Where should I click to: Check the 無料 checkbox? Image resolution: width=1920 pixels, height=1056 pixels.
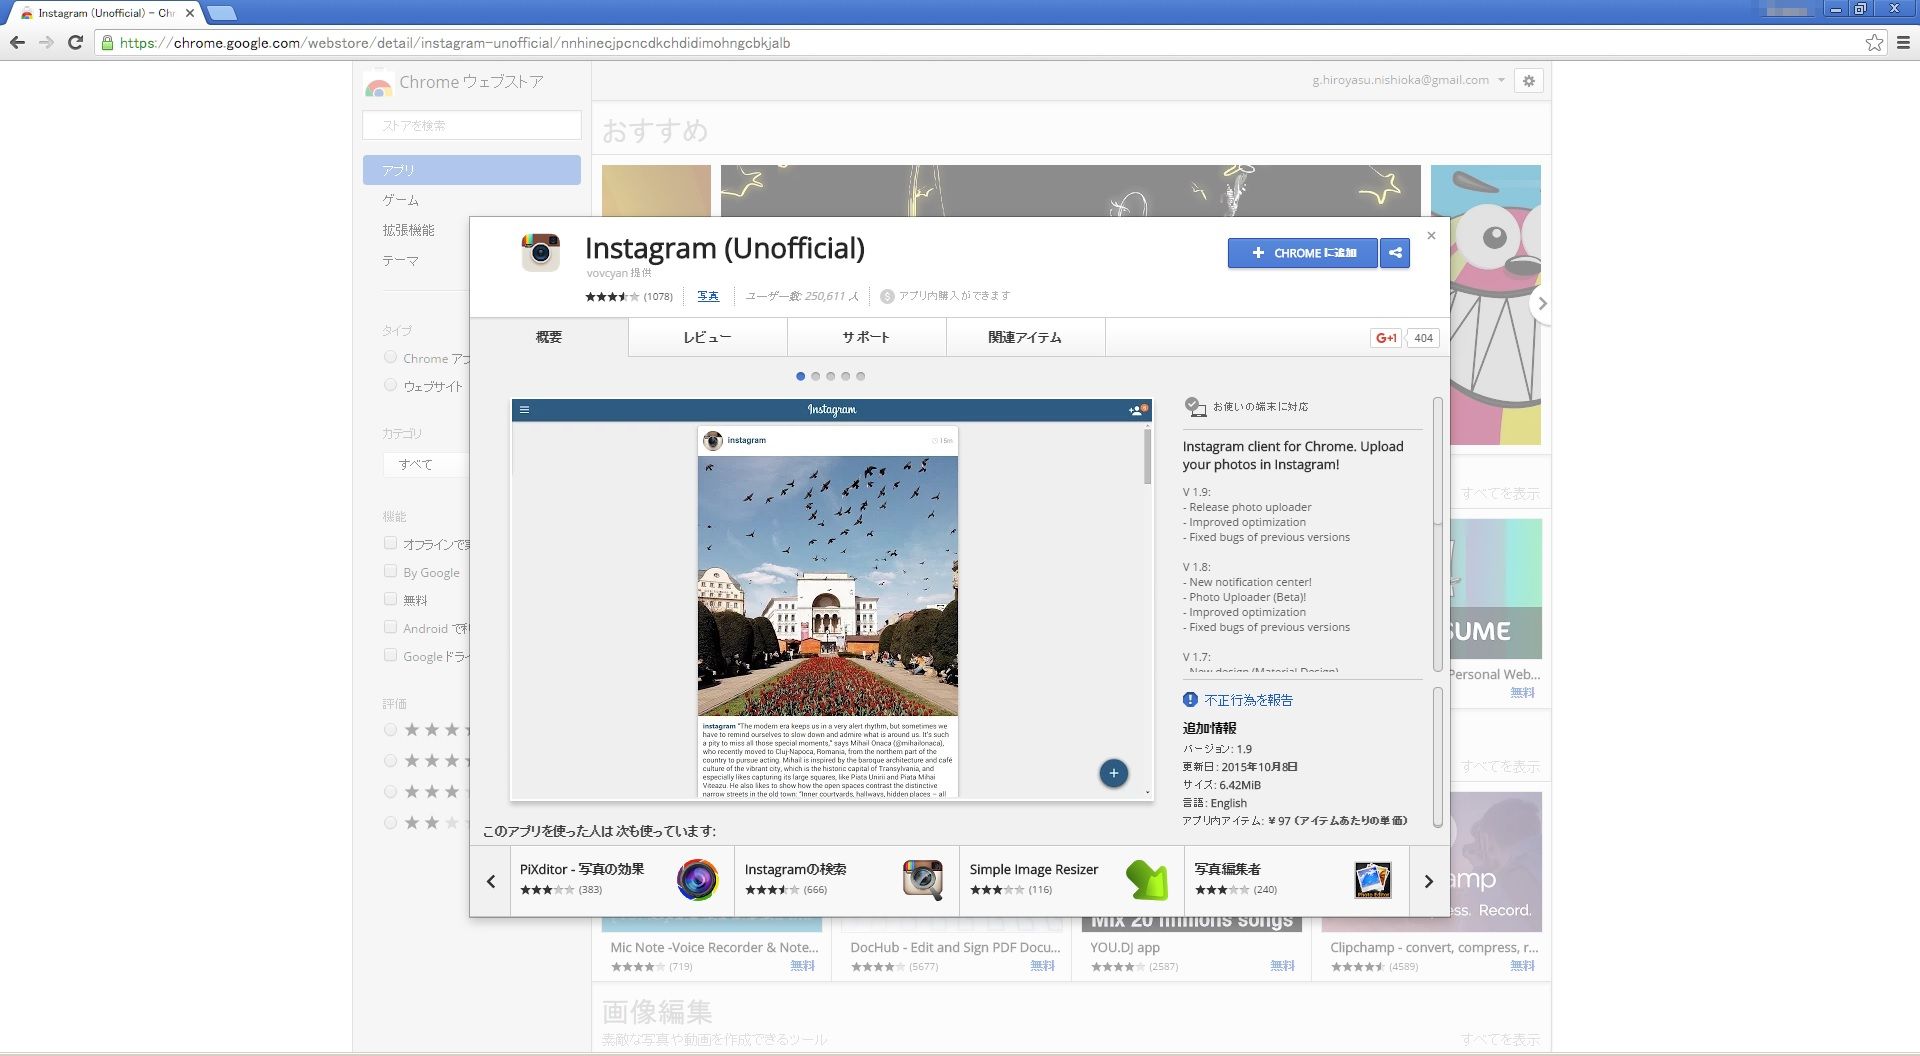pyautogui.click(x=390, y=599)
